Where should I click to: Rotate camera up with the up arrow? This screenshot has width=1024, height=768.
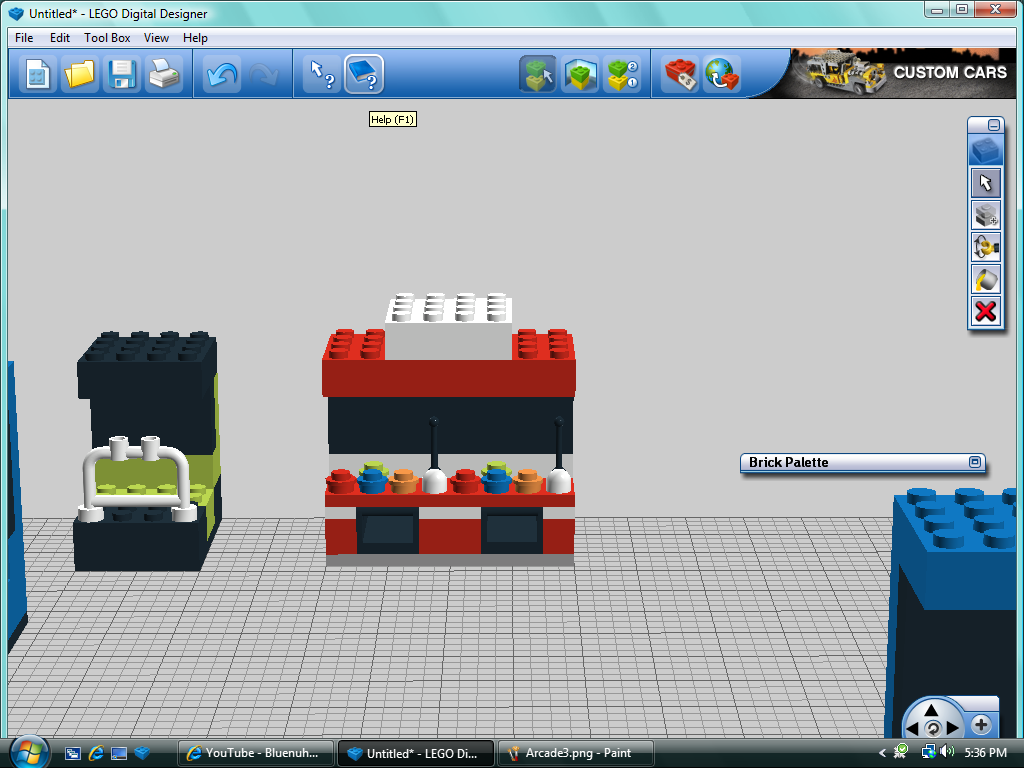[x=932, y=710]
